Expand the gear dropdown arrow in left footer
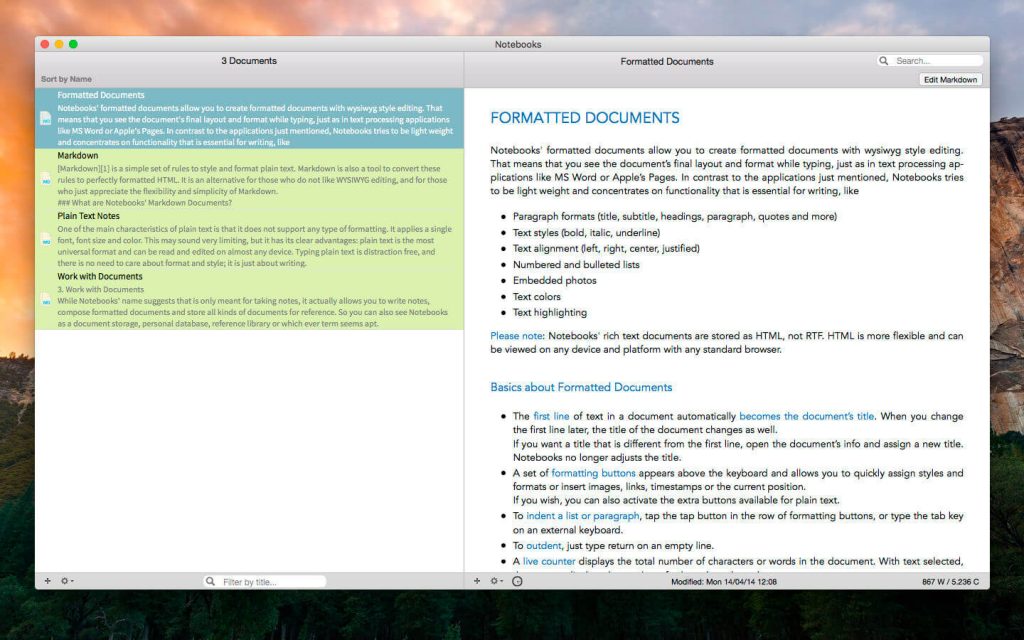The width and height of the screenshot is (1024, 640). [70, 580]
